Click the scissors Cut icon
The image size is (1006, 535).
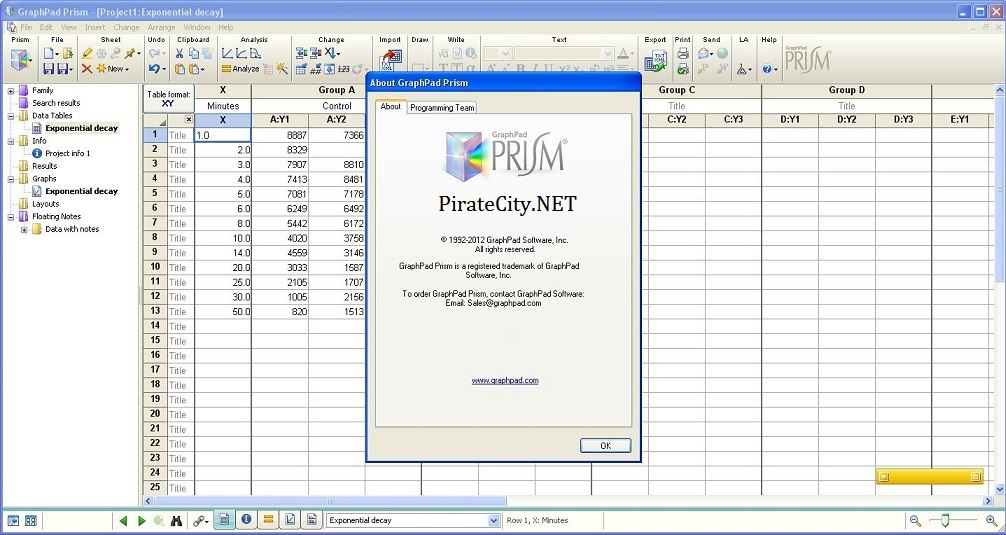click(x=180, y=54)
